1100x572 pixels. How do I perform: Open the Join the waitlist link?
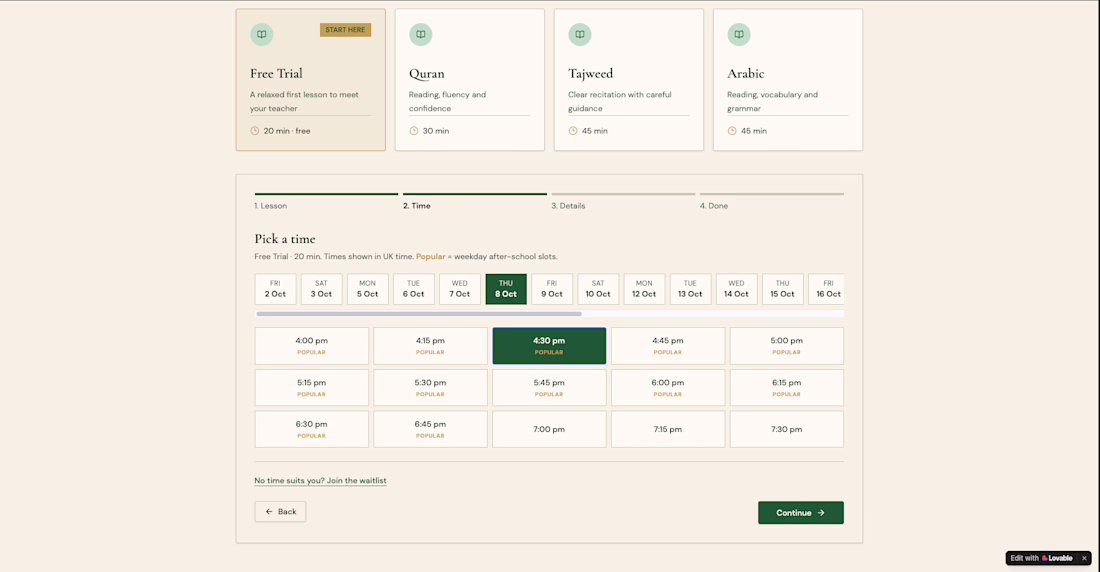[321, 481]
